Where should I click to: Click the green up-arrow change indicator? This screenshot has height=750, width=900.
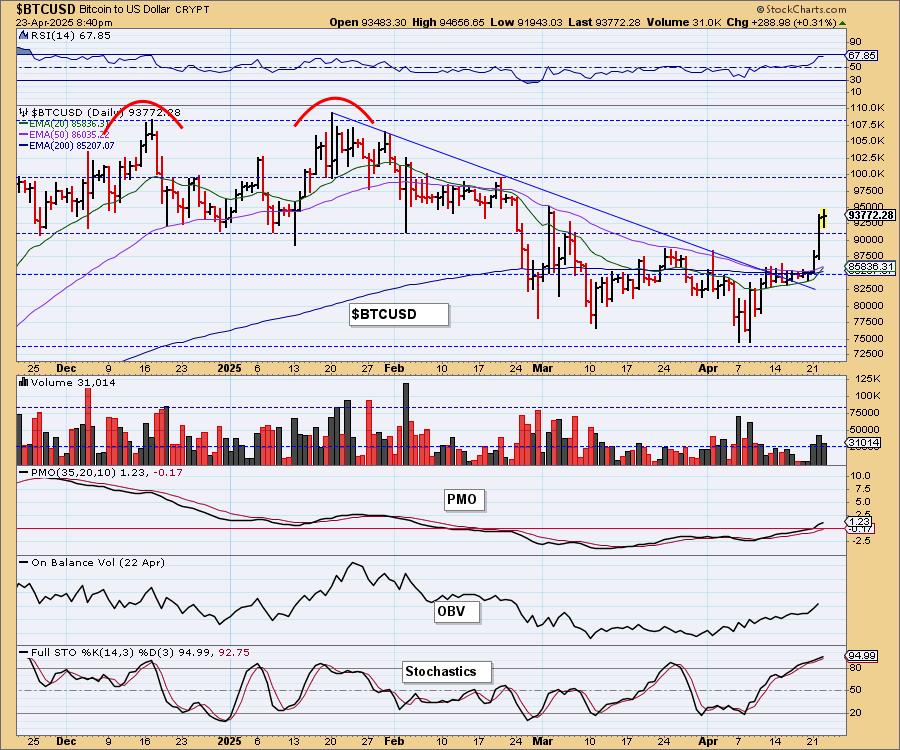click(x=842, y=23)
